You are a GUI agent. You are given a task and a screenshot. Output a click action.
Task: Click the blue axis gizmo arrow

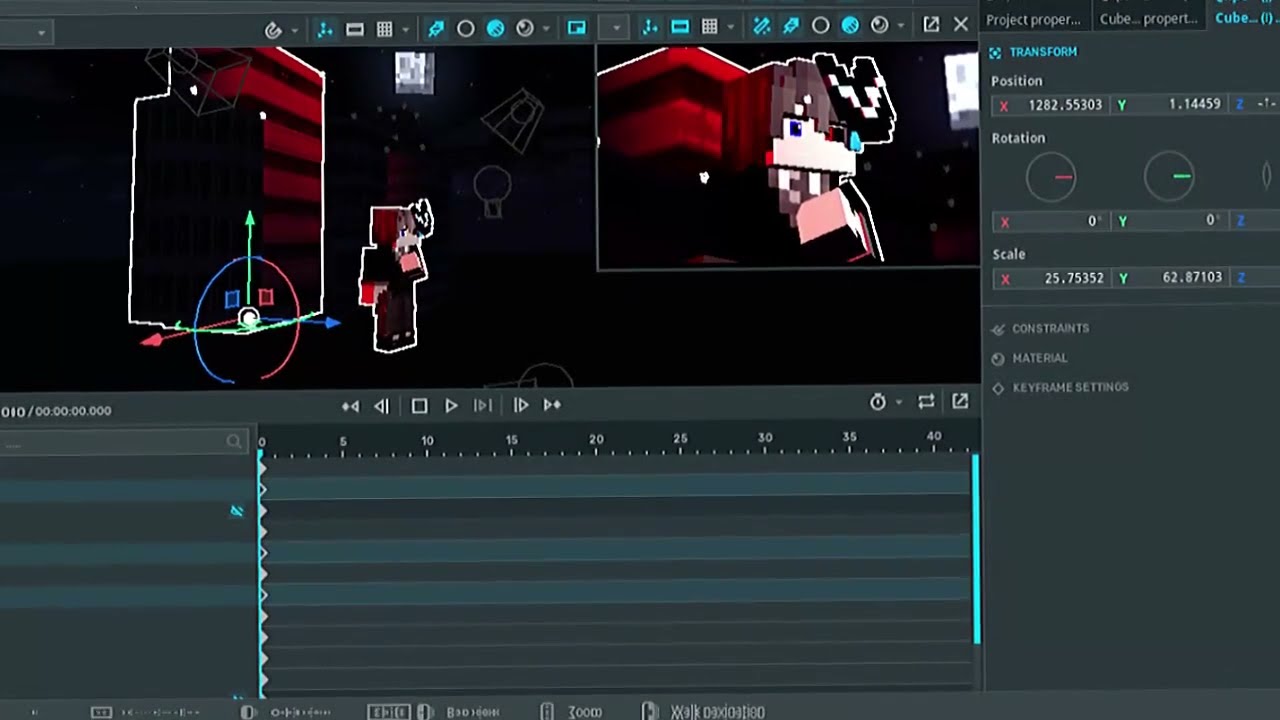(x=331, y=322)
